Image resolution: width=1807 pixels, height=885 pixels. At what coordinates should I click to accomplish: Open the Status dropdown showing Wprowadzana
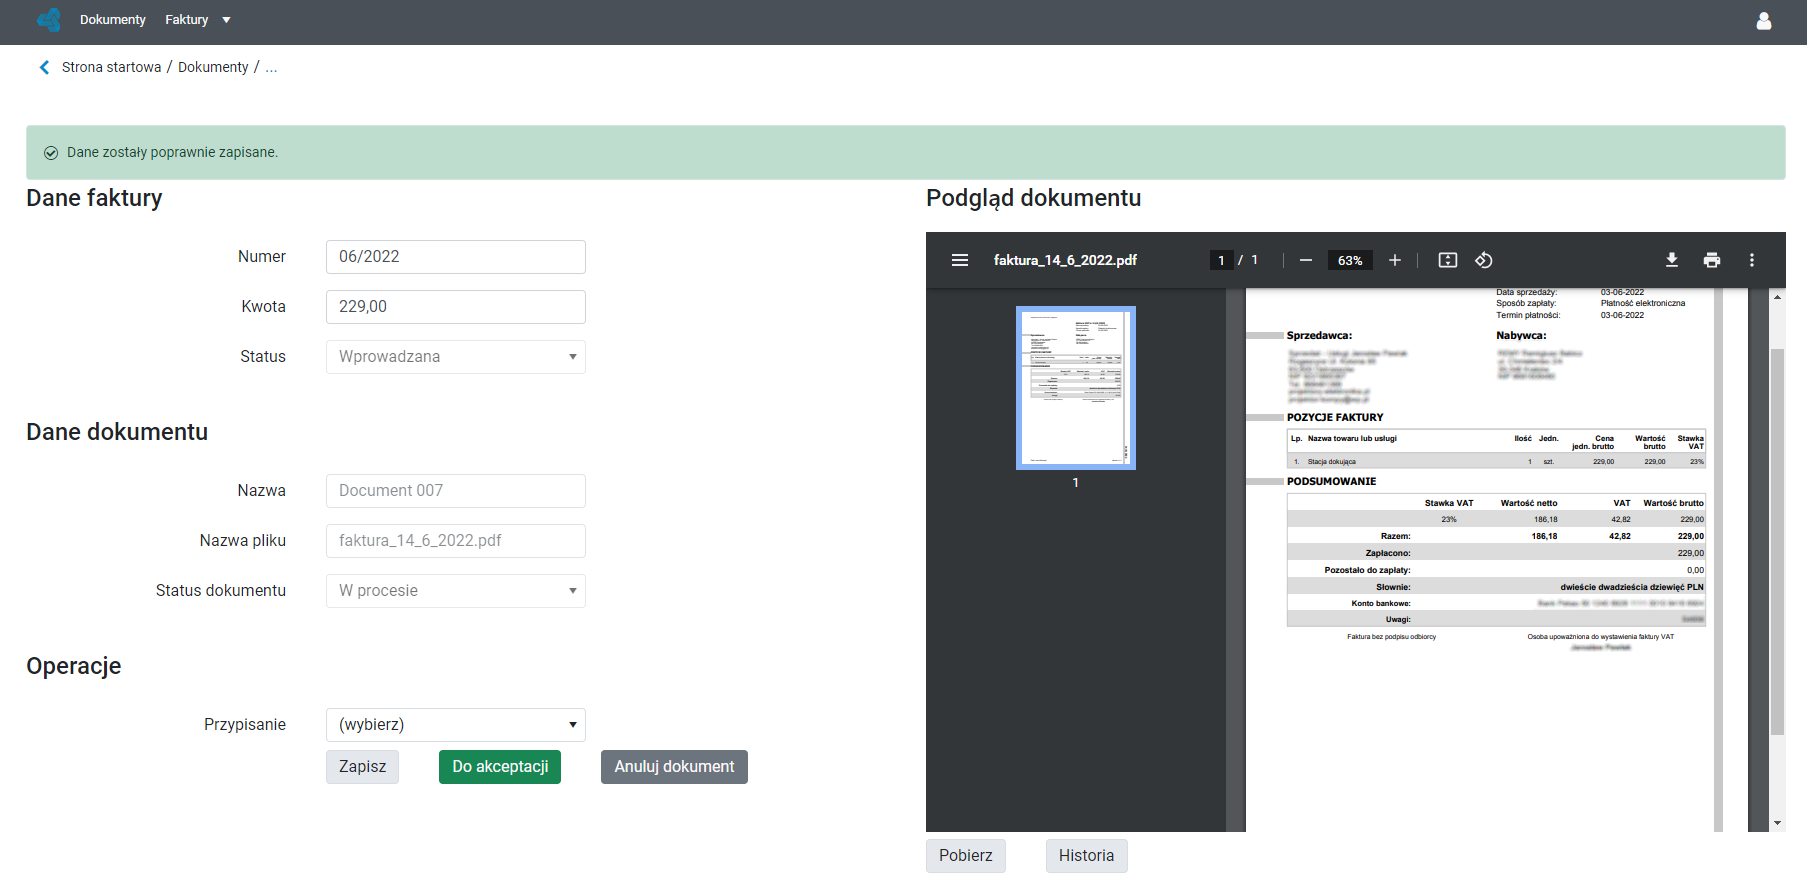[456, 357]
